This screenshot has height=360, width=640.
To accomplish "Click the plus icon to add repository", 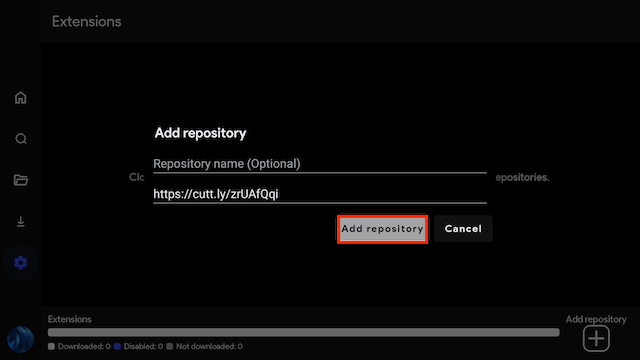I will 596,338.
